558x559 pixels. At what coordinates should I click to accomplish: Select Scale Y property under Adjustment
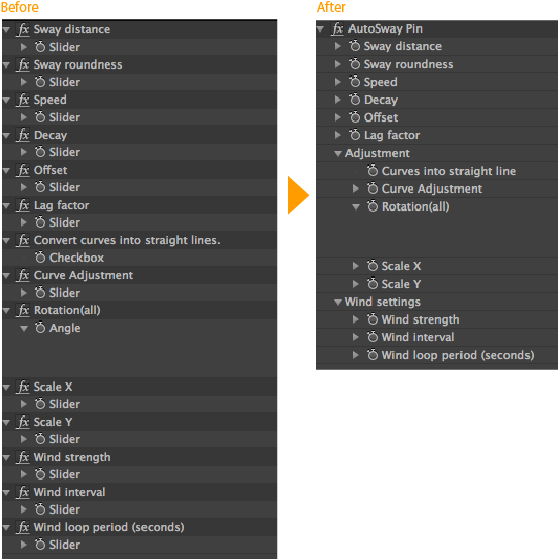click(401, 284)
